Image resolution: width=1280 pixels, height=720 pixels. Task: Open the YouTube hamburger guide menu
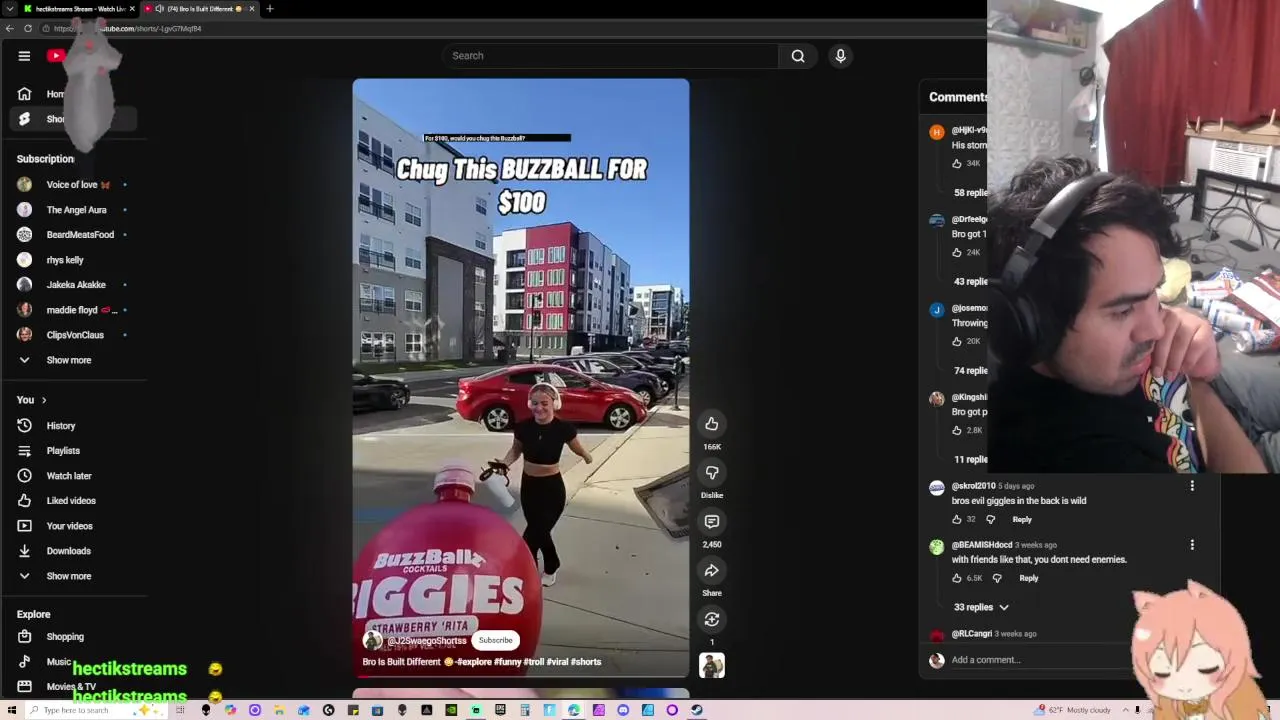pos(24,56)
